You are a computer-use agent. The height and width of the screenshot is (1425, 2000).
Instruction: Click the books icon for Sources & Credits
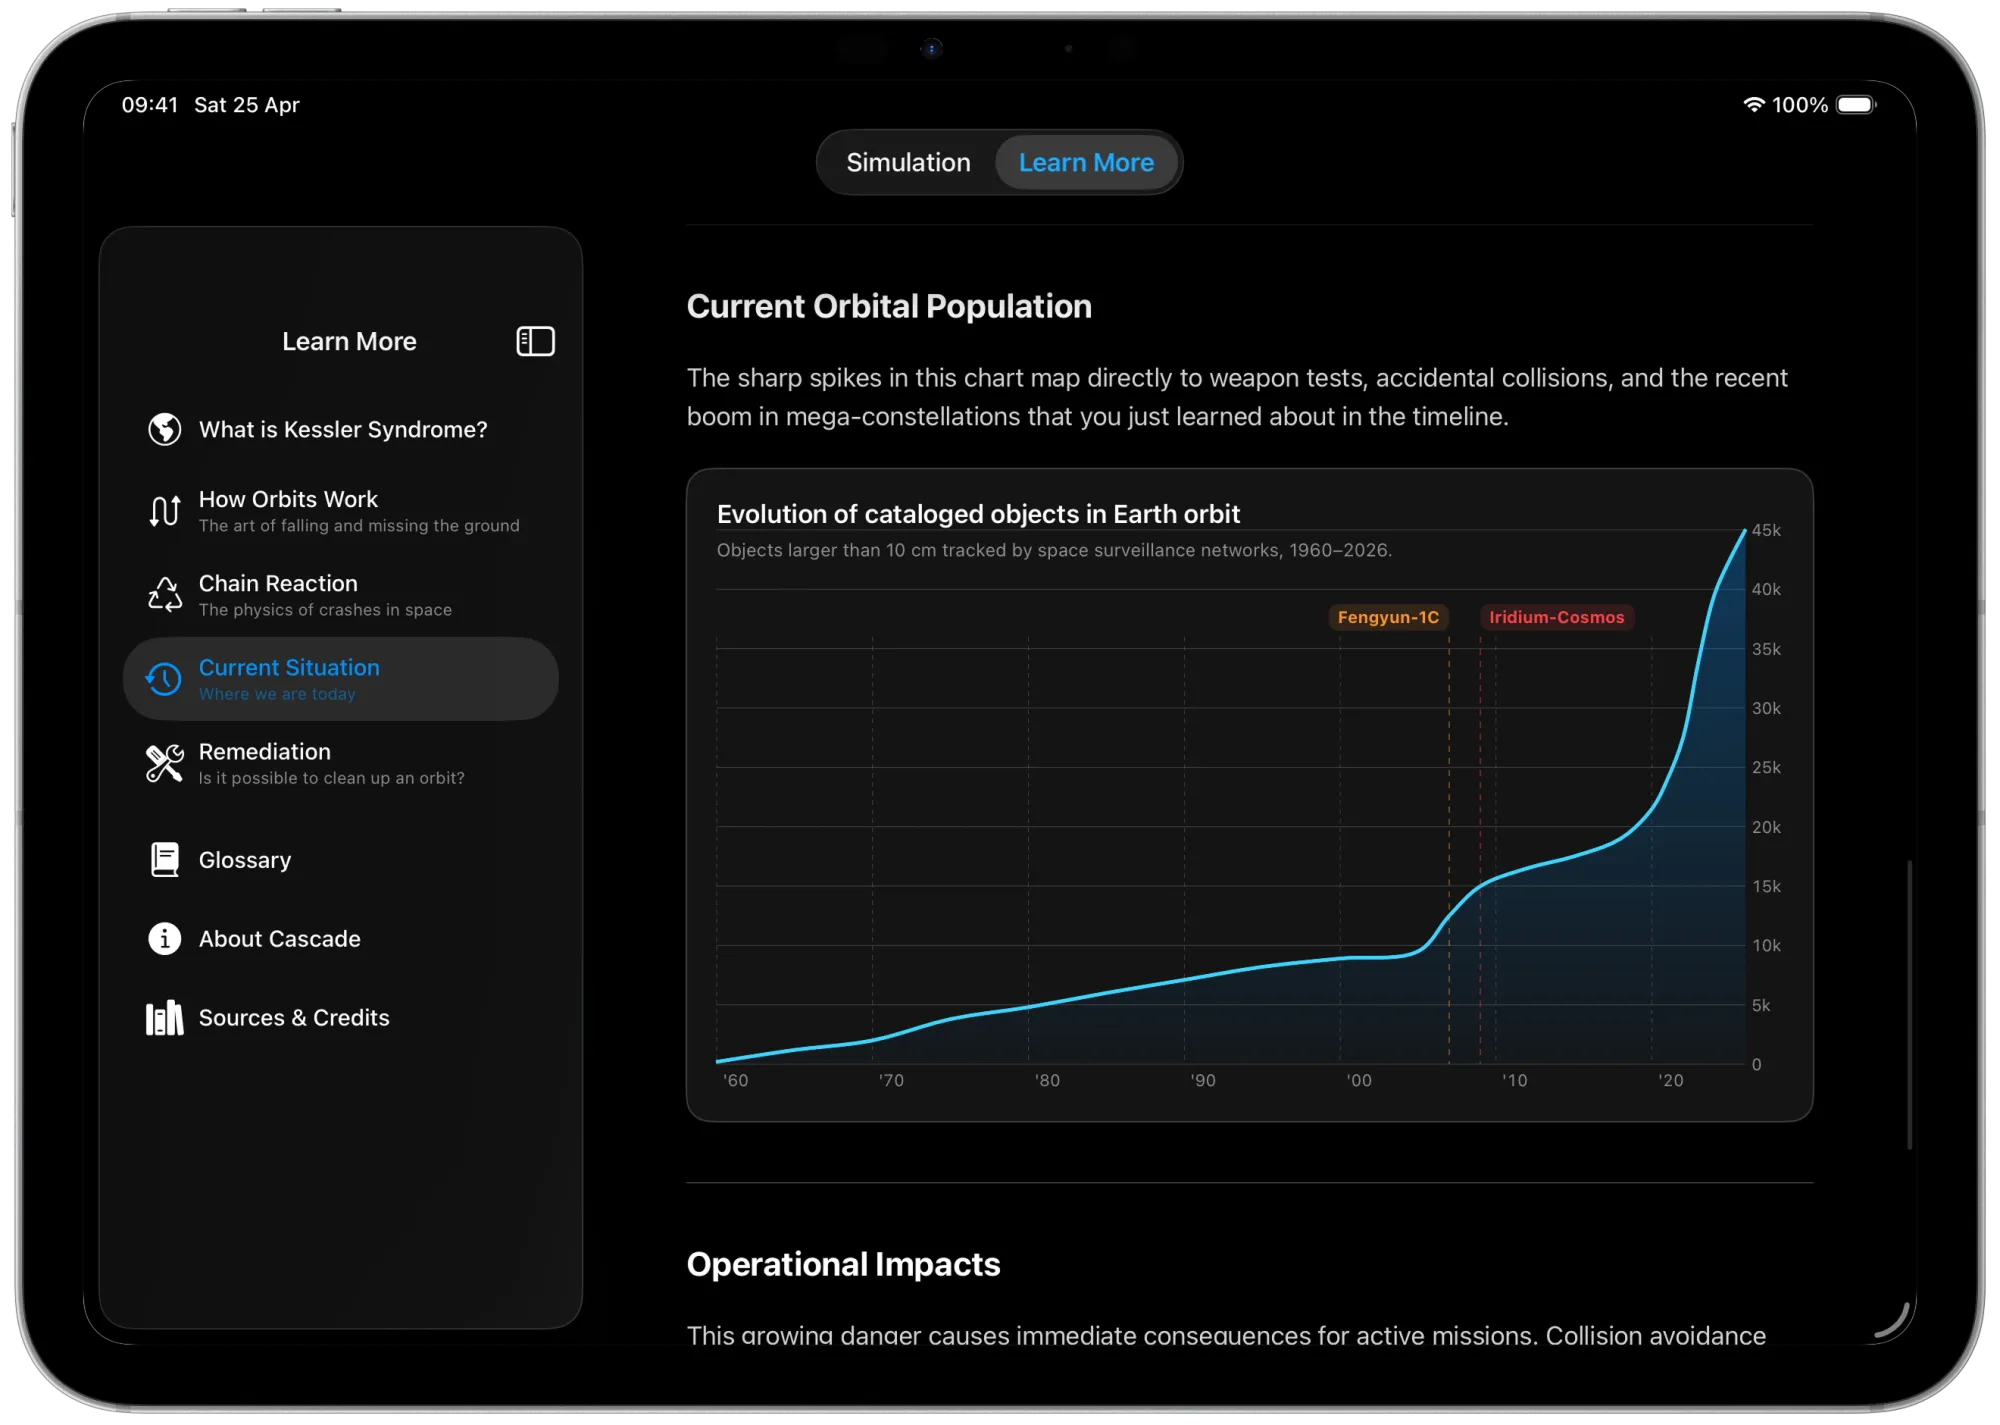coord(165,1018)
